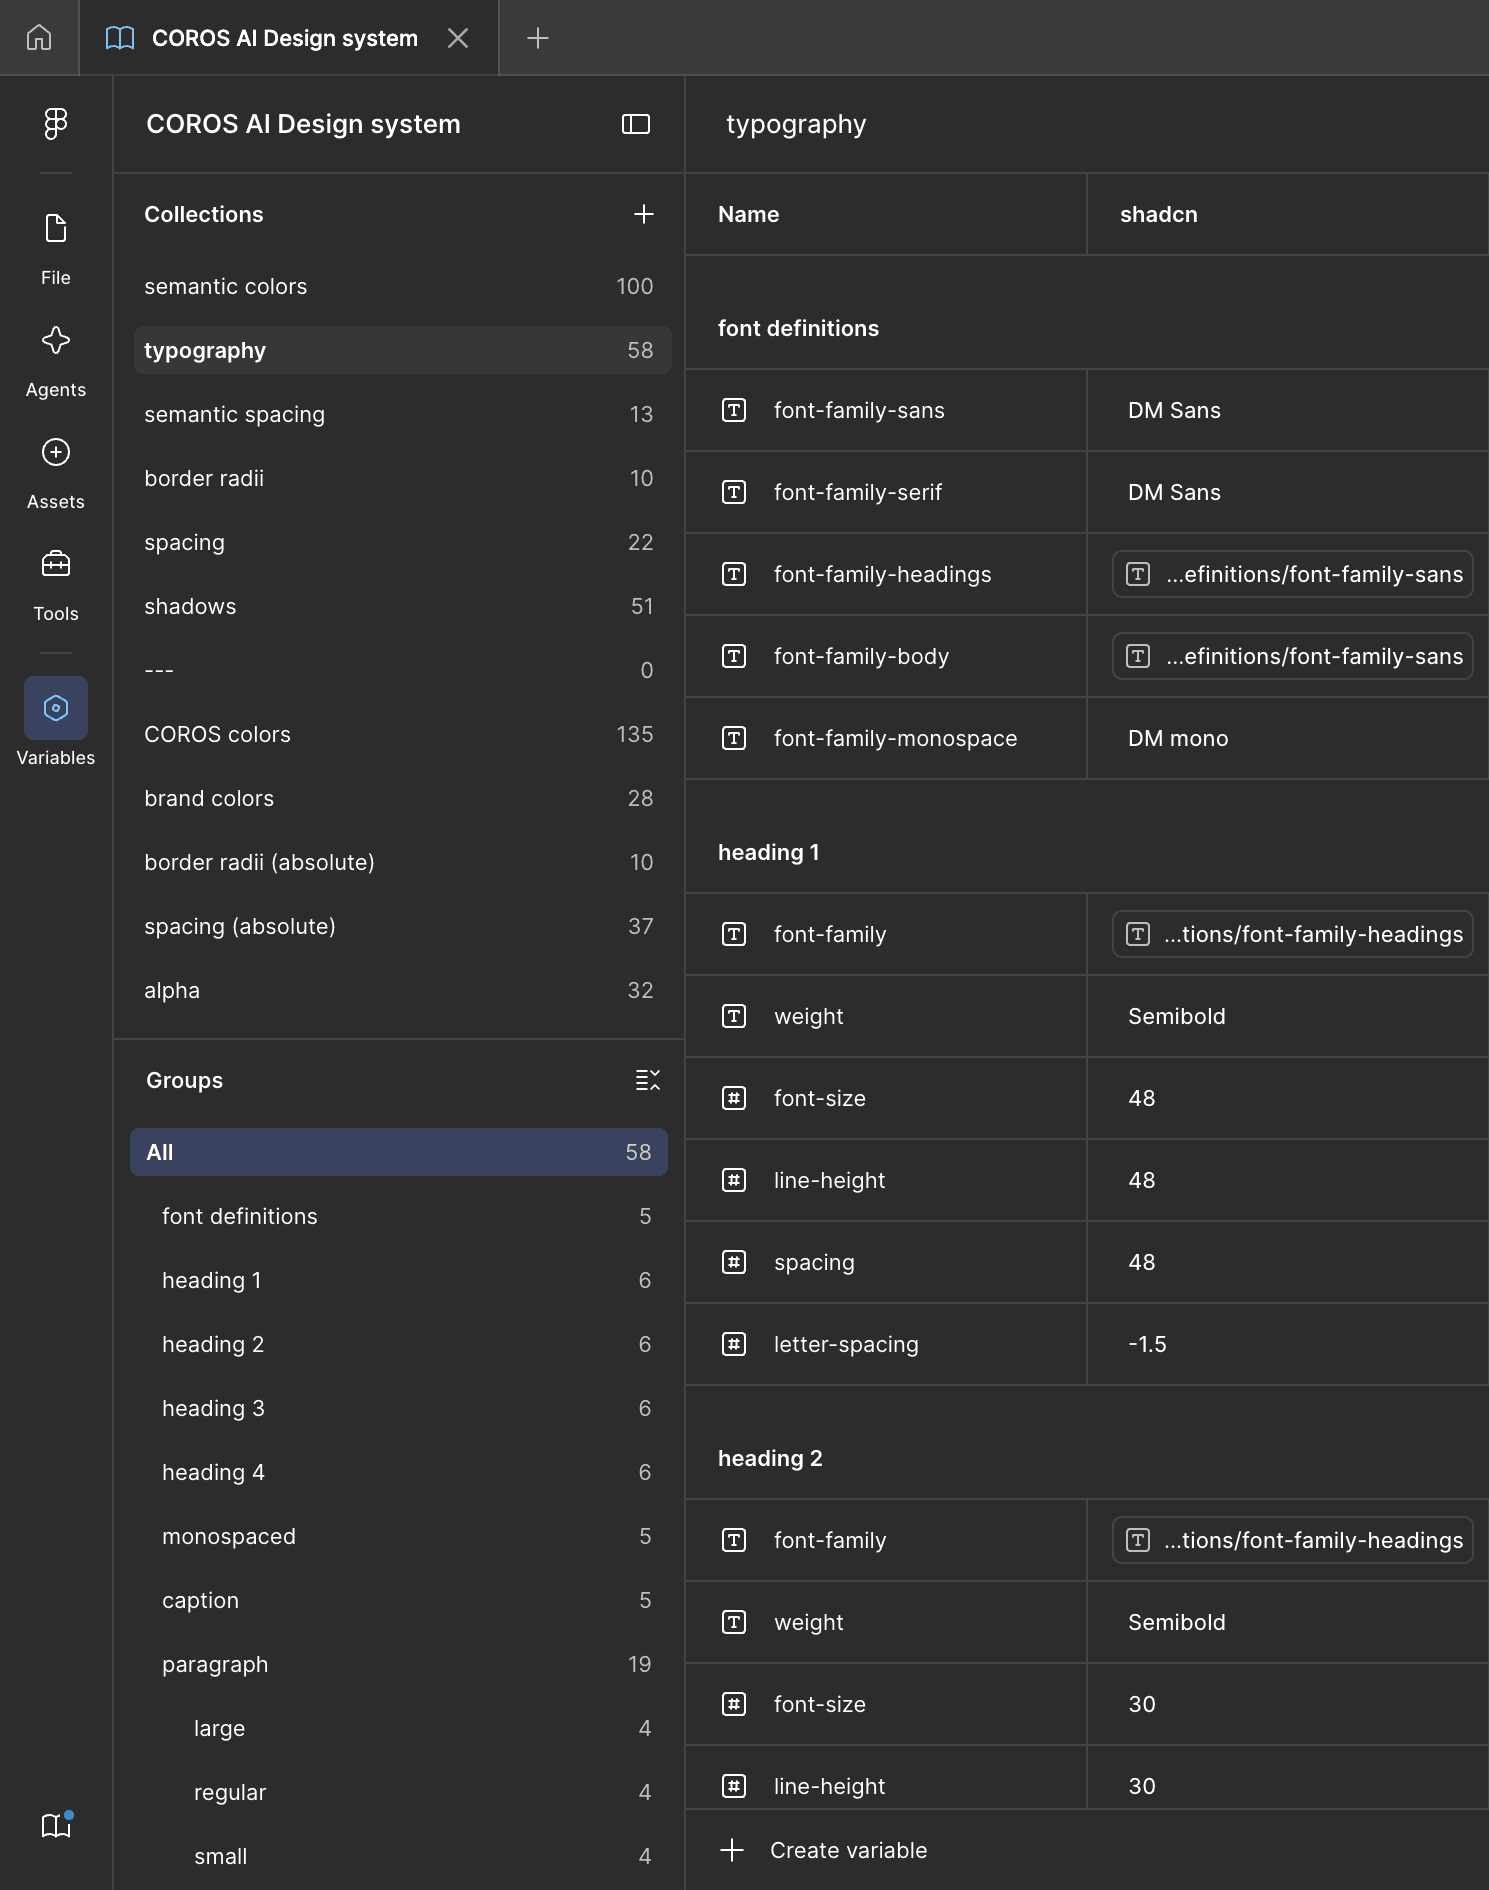Click the home icon in tab bar
The image size is (1489, 1890).
[x=39, y=38]
